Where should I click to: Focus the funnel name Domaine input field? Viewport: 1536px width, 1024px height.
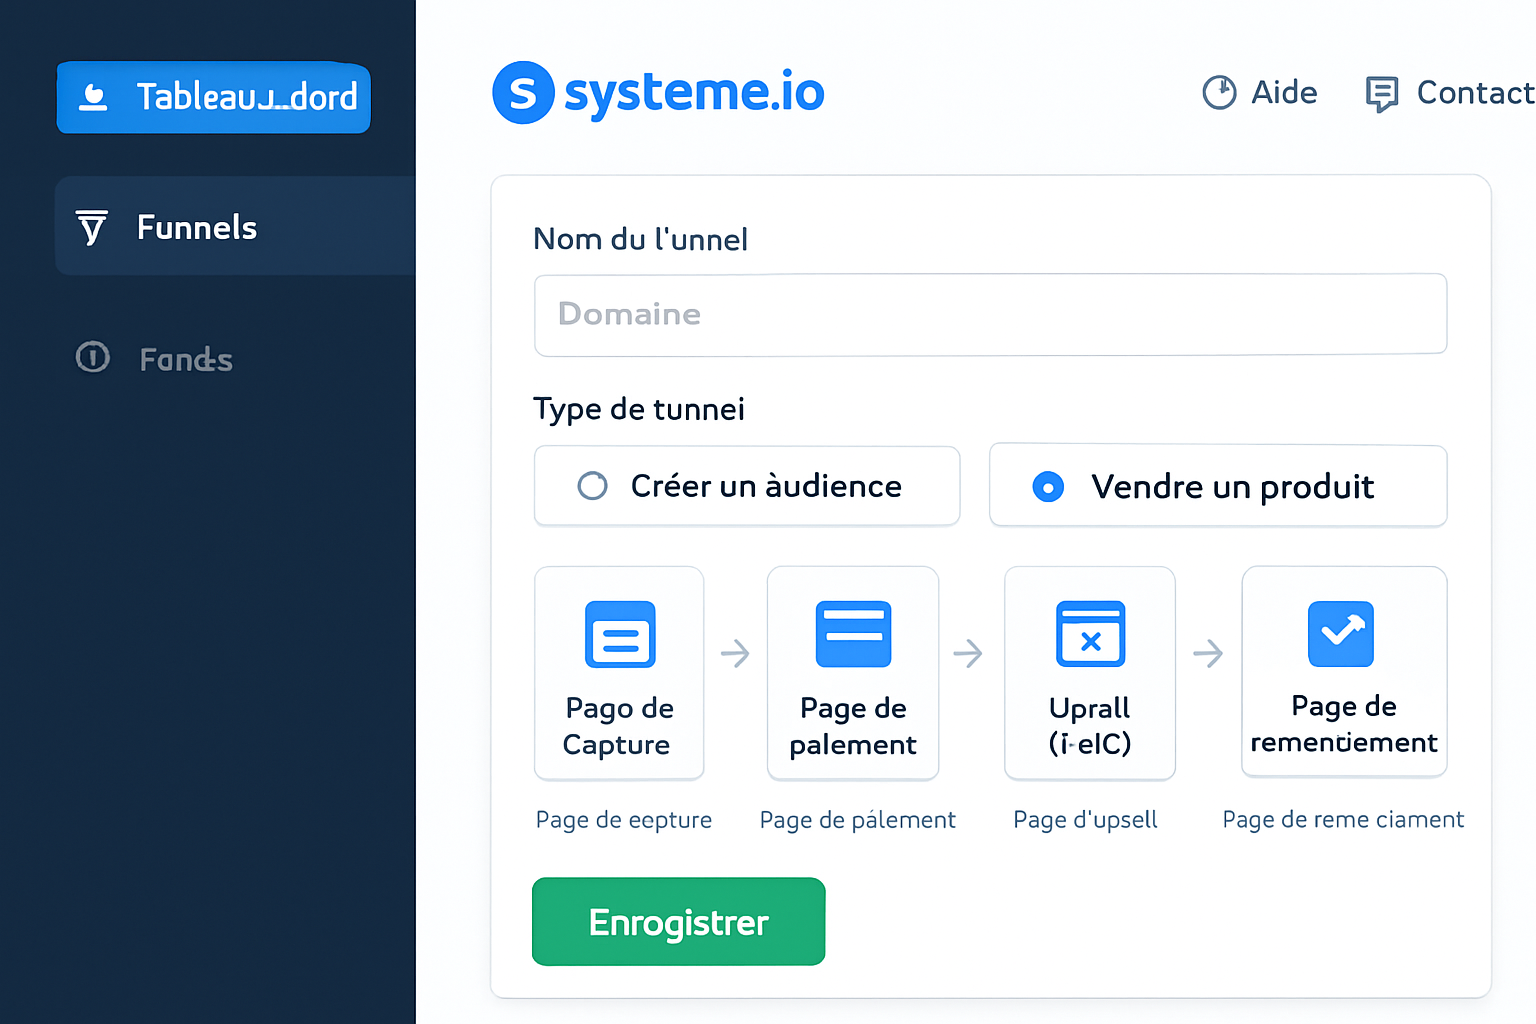(x=990, y=314)
